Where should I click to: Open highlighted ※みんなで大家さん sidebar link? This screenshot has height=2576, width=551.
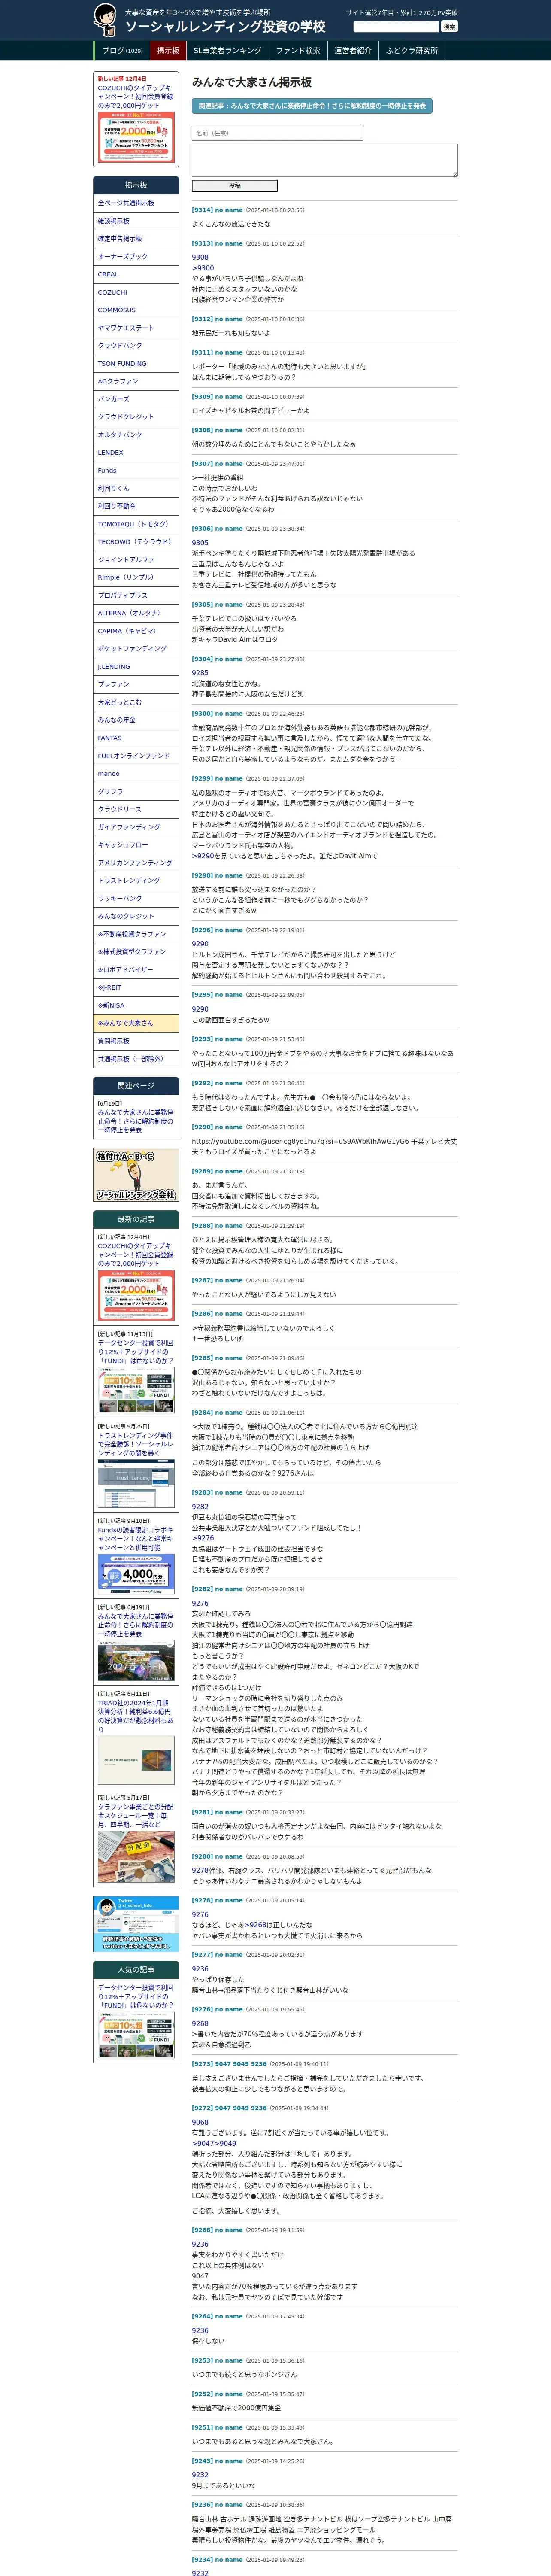point(136,1023)
